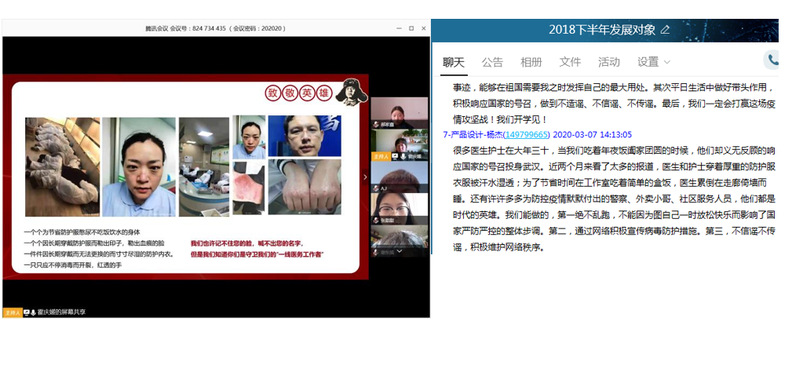Click the microphone icon in the bottom status bar
Image resolution: width=799 pixels, height=365 pixels.
pos(33,312)
